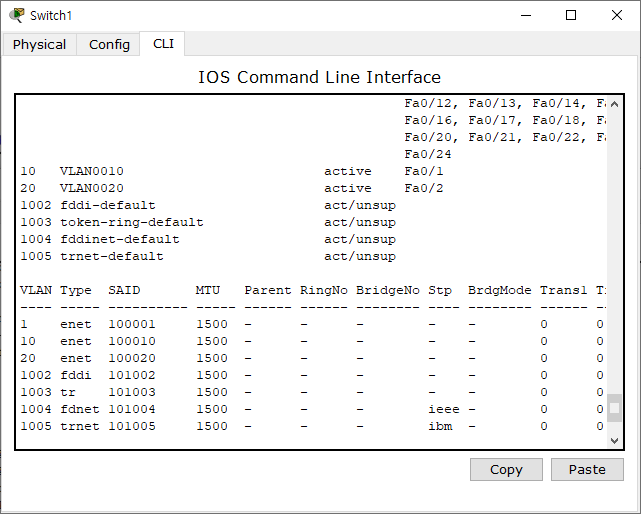
Task: Click the VLAN0020 name in the list
Action: tap(92, 188)
